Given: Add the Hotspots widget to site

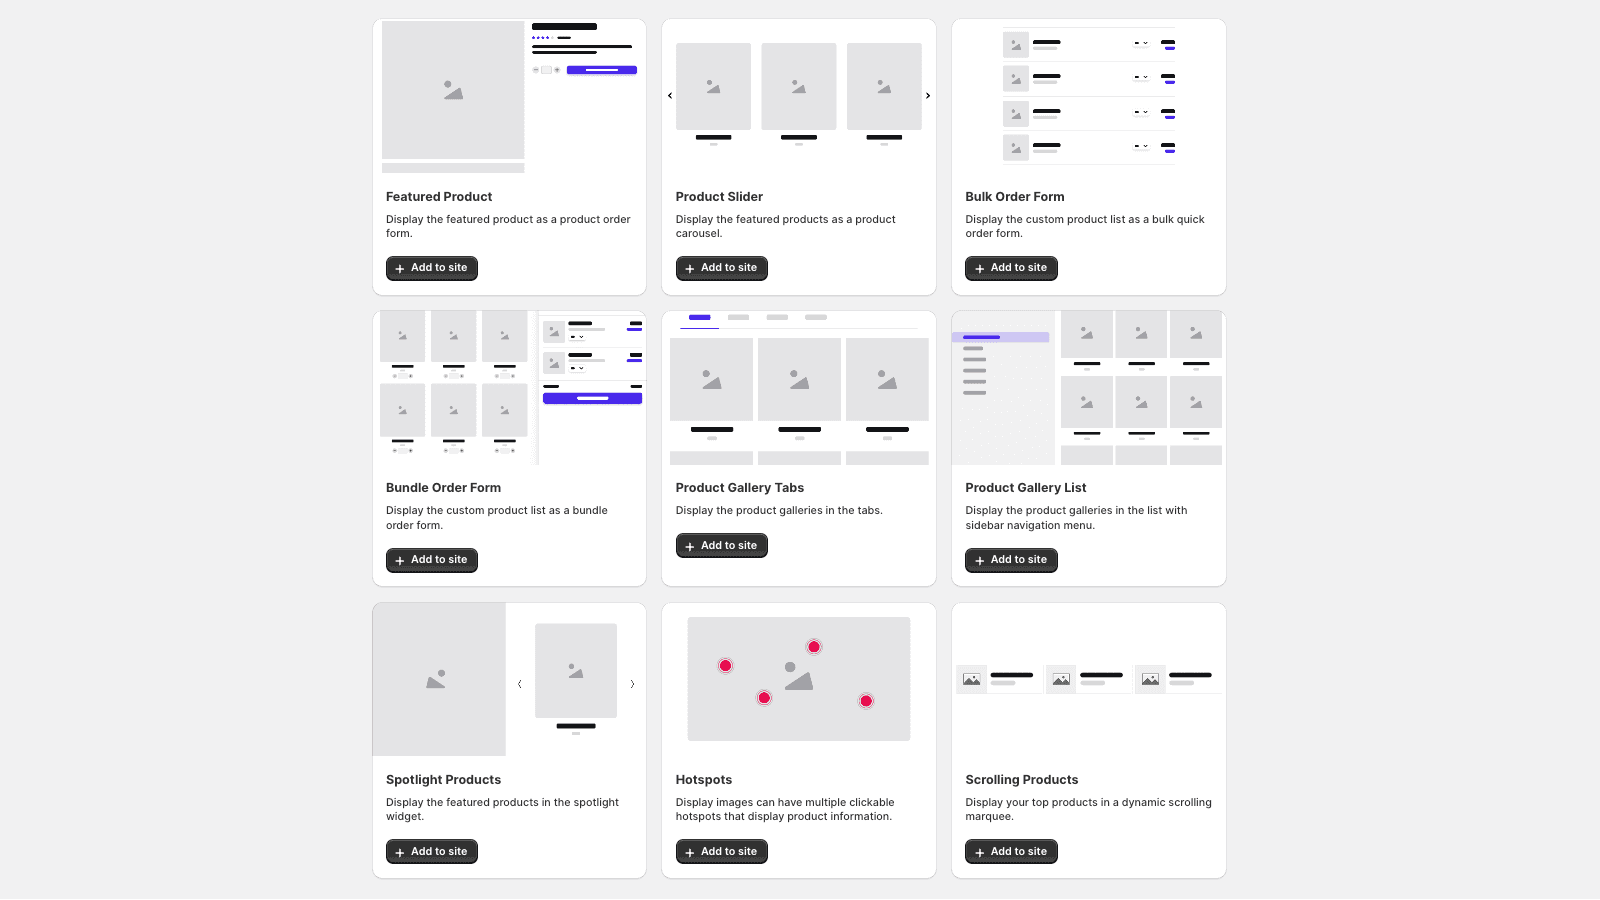Looking at the screenshot, I should tap(721, 851).
